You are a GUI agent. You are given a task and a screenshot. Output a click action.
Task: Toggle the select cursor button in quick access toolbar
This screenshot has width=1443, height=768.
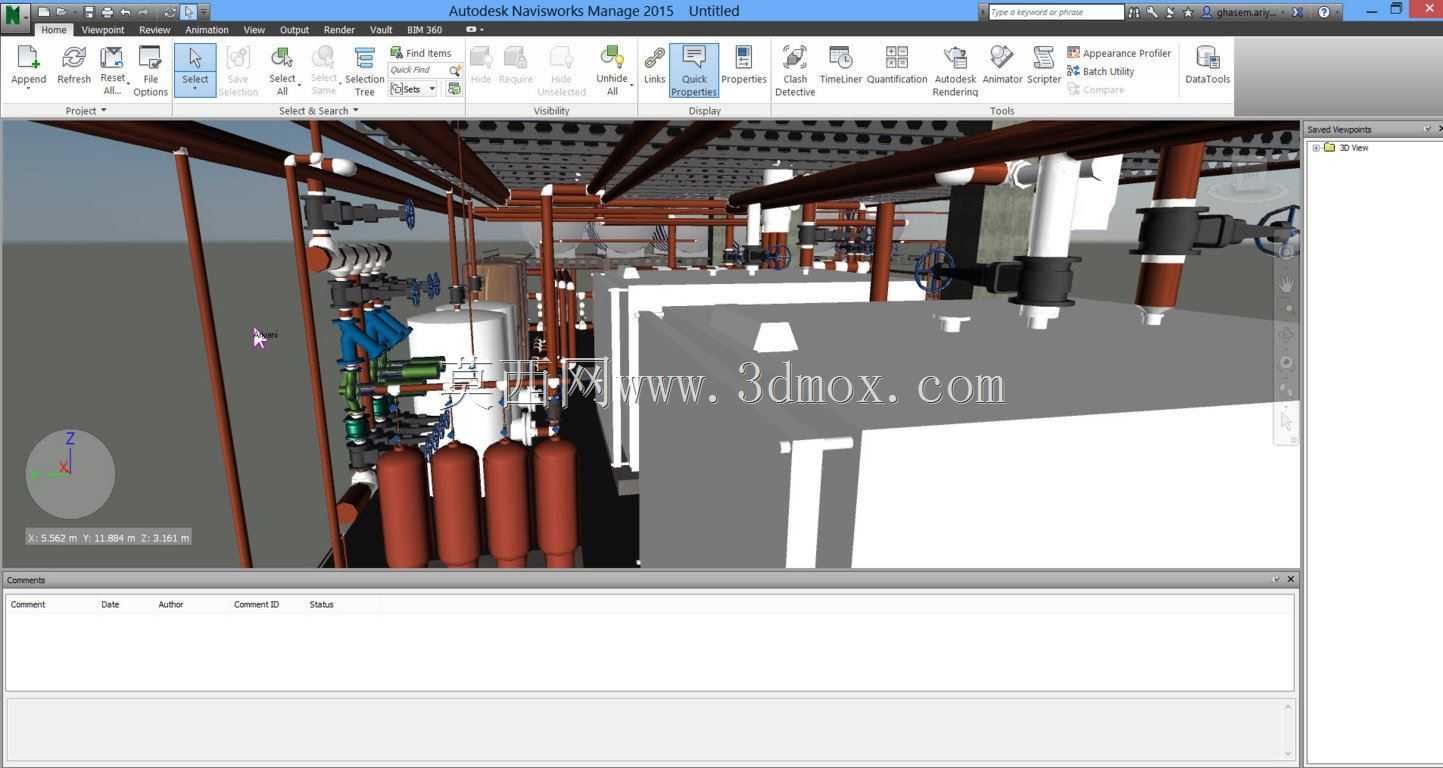tap(189, 12)
